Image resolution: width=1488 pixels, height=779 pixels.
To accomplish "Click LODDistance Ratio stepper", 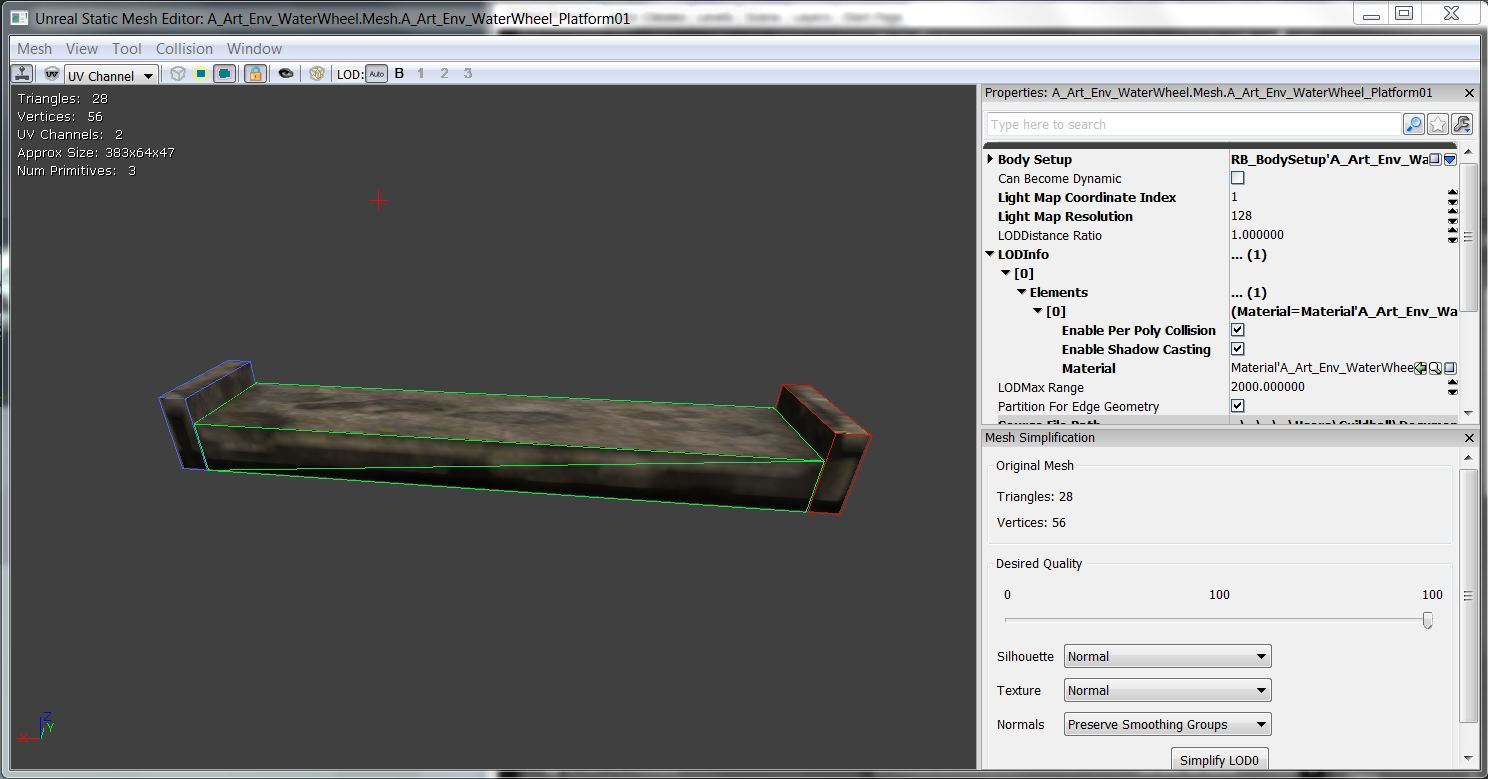I will (1453, 236).
